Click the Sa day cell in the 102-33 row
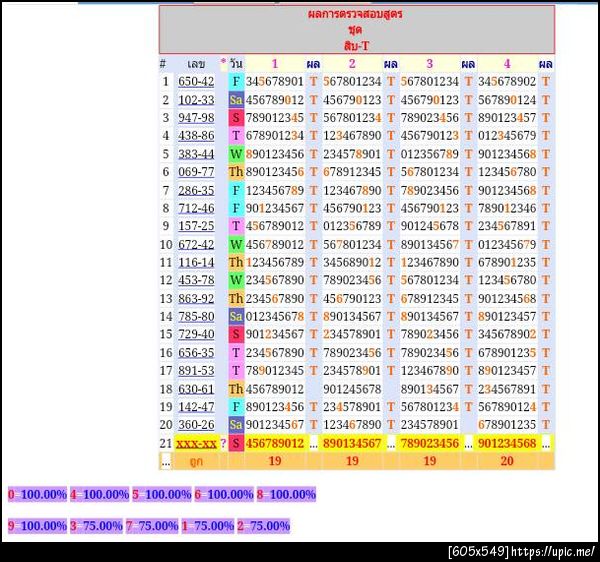 236,100
